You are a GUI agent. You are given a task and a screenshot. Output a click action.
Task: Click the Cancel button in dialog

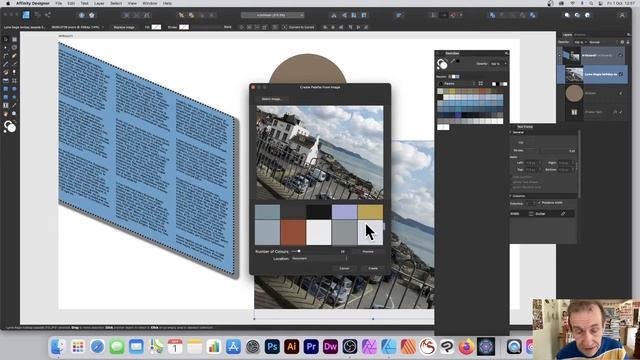pos(344,268)
